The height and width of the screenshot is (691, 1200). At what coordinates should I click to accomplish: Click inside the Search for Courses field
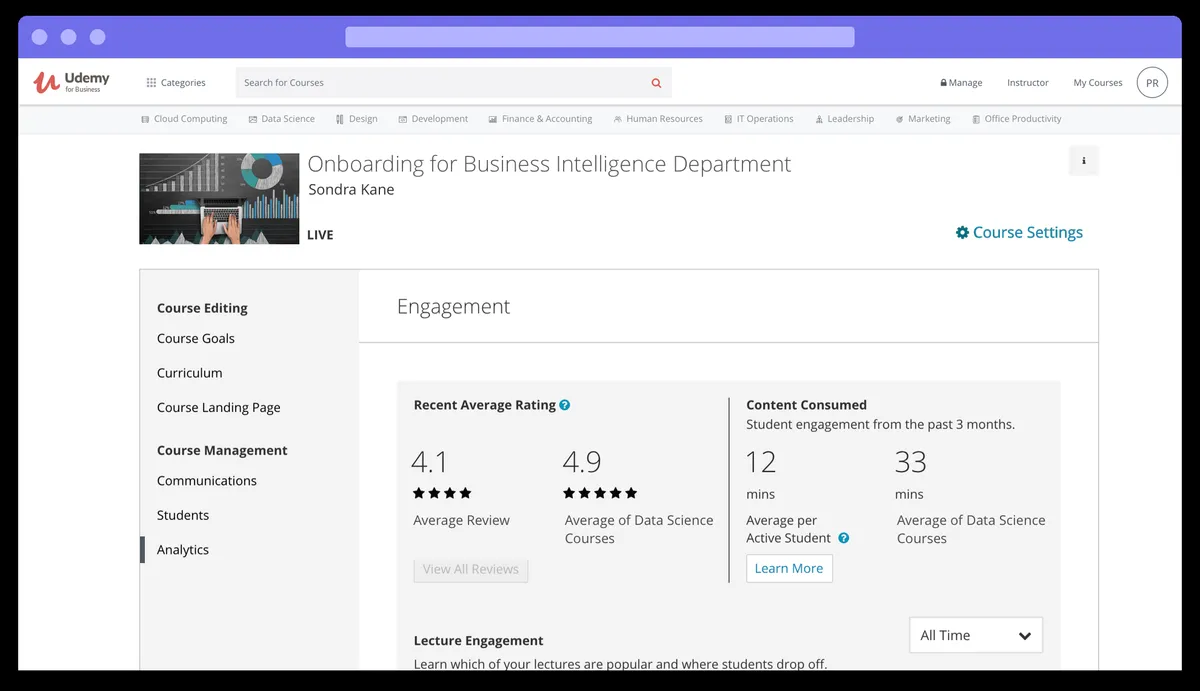[440, 83]
